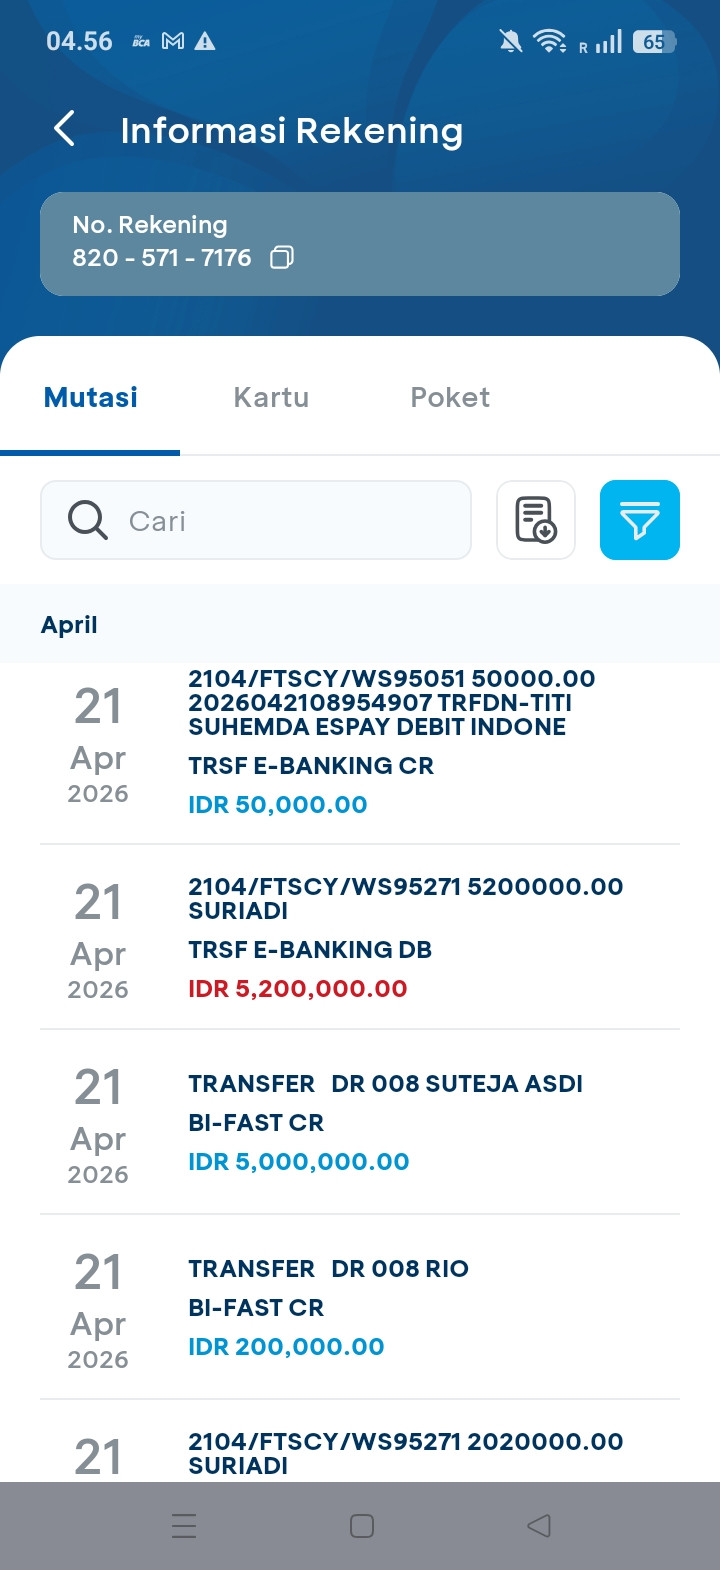720x1570 pixels.
Task: Open the blue filter funnel button
Action: pos(639,520)
